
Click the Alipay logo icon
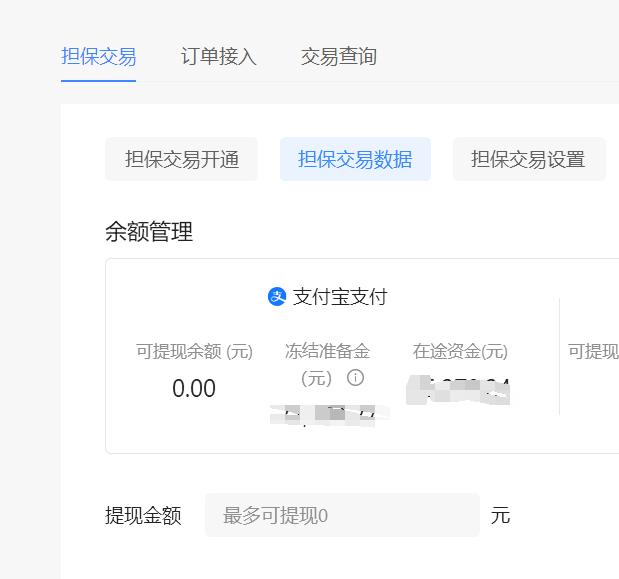277,297
